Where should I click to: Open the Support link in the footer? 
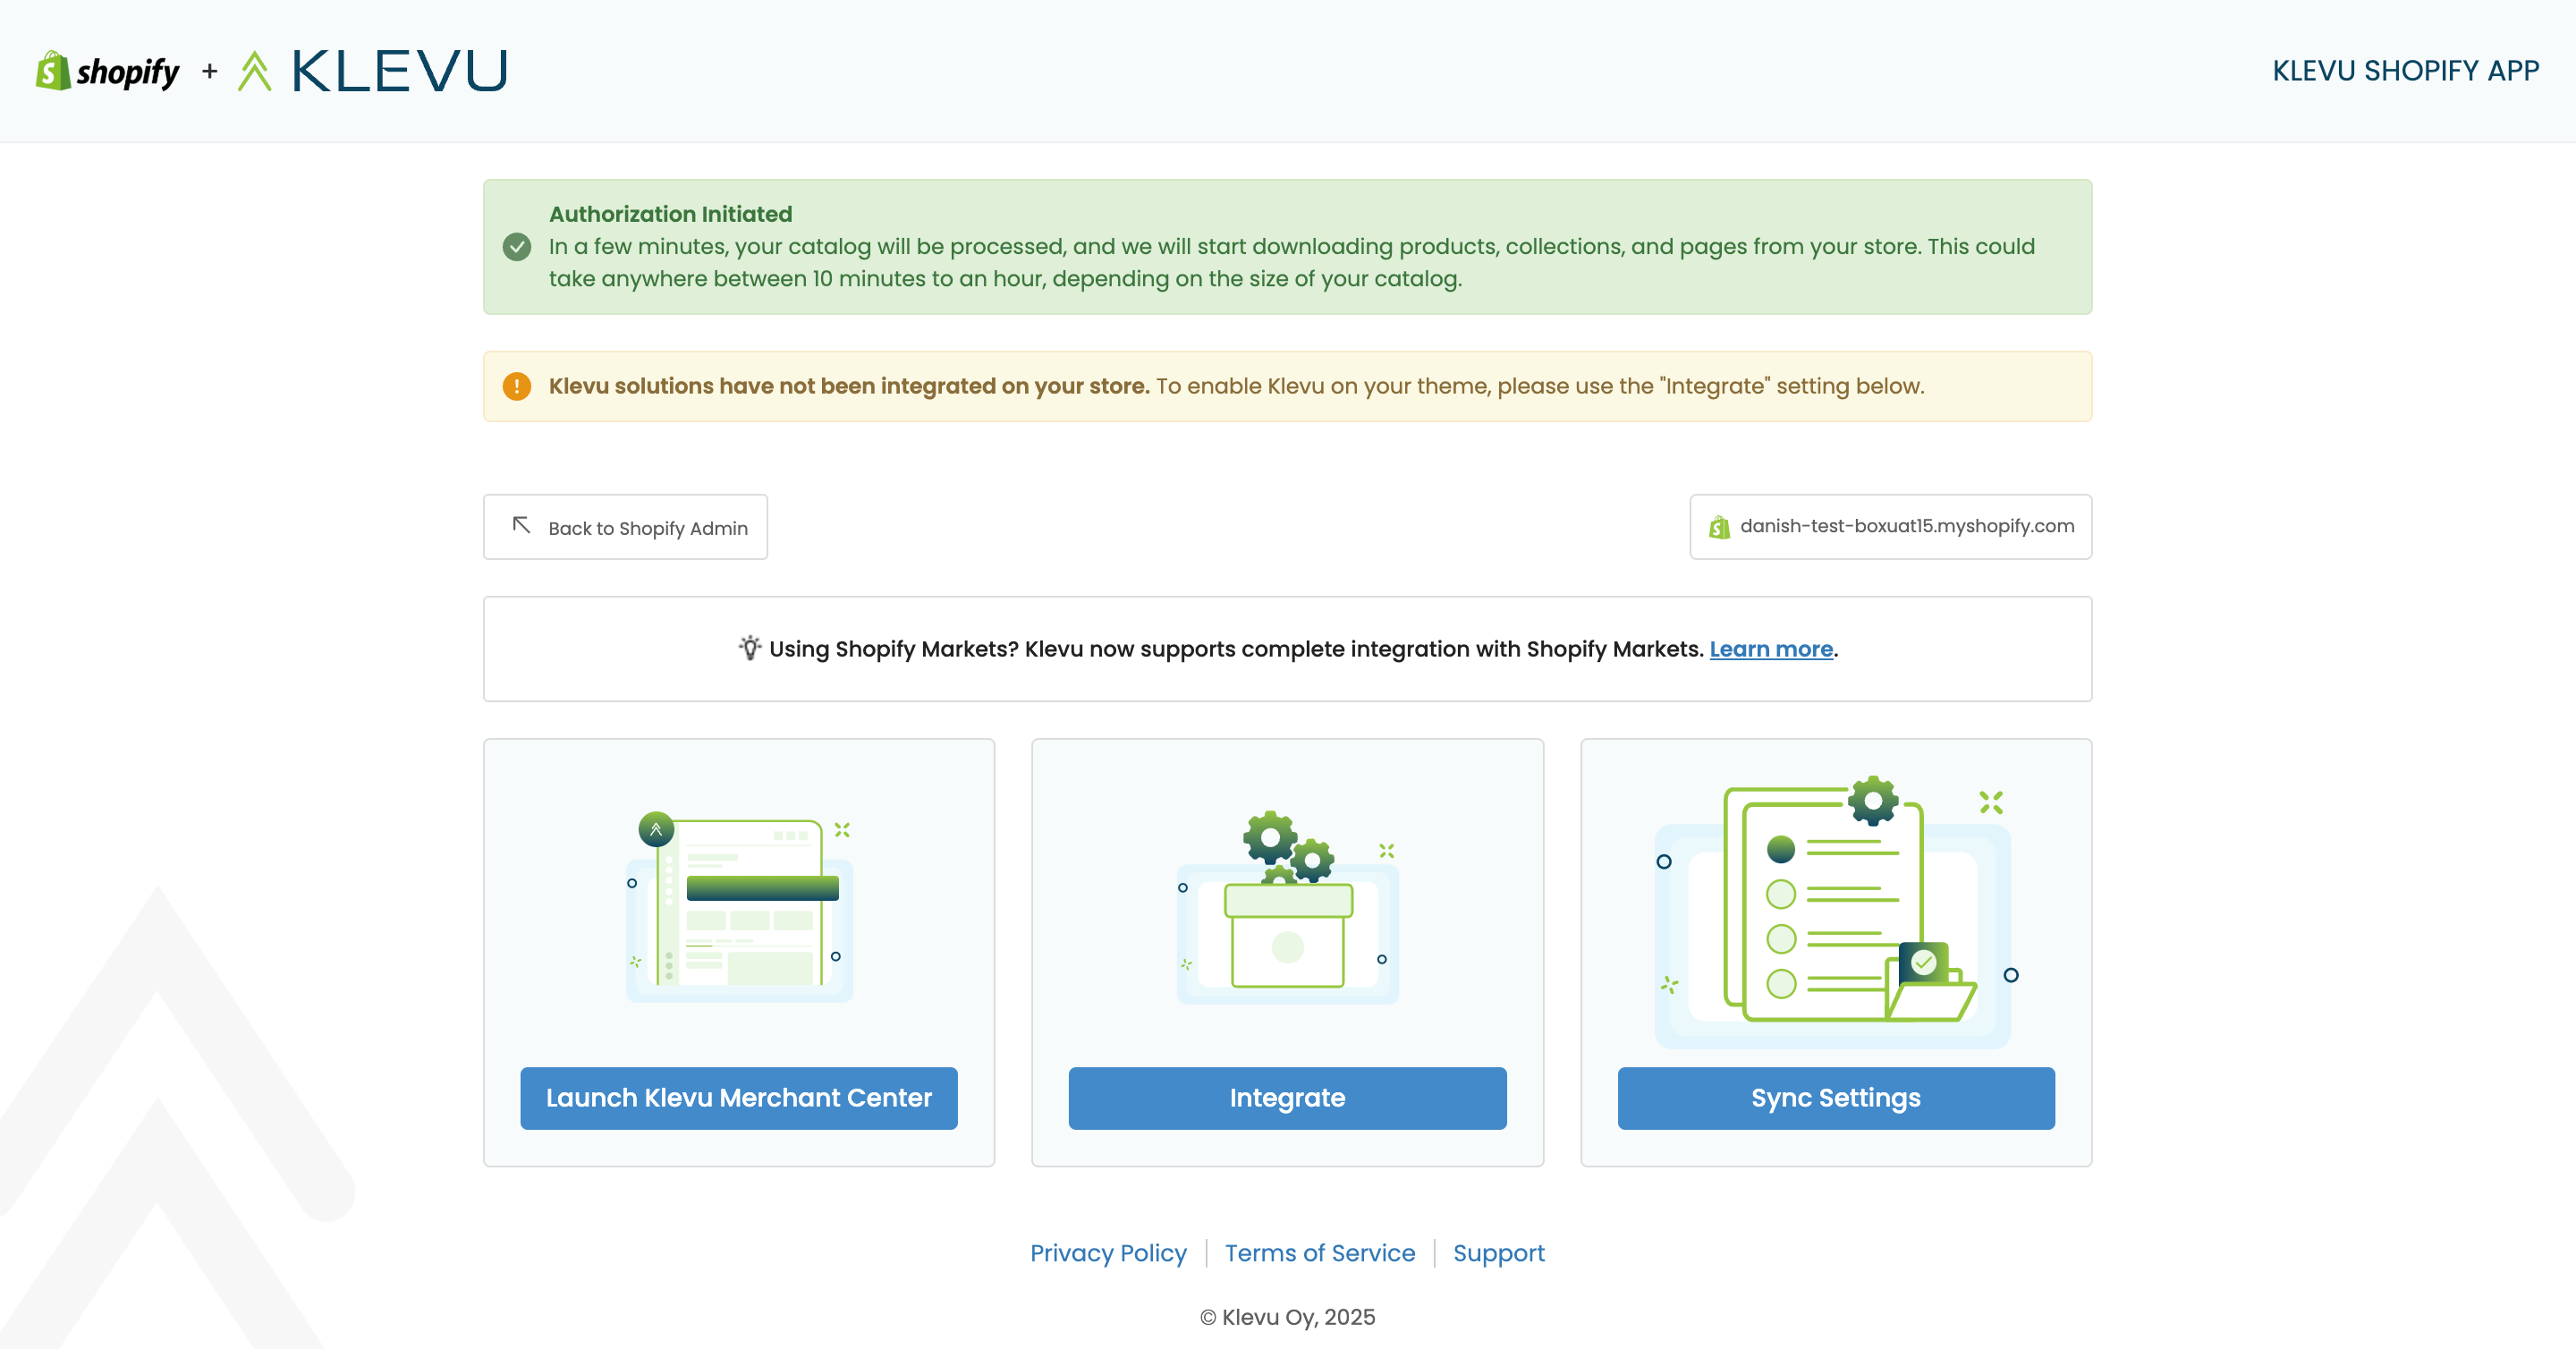pyautogui.click(x=1499, y=1253)
